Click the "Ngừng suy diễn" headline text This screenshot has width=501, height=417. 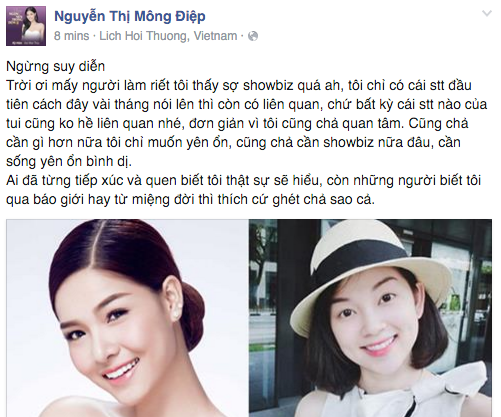56,66
